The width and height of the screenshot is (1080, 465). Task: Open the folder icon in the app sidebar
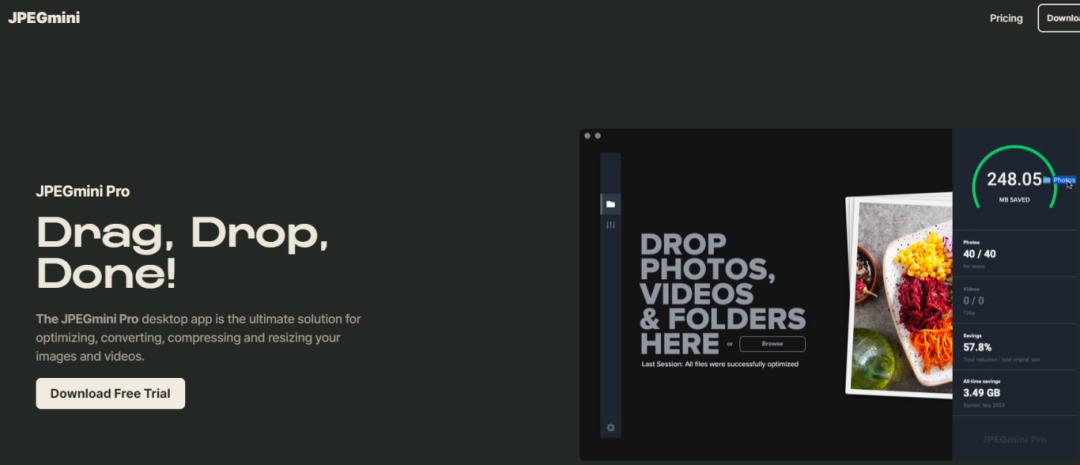pos(610,204)
